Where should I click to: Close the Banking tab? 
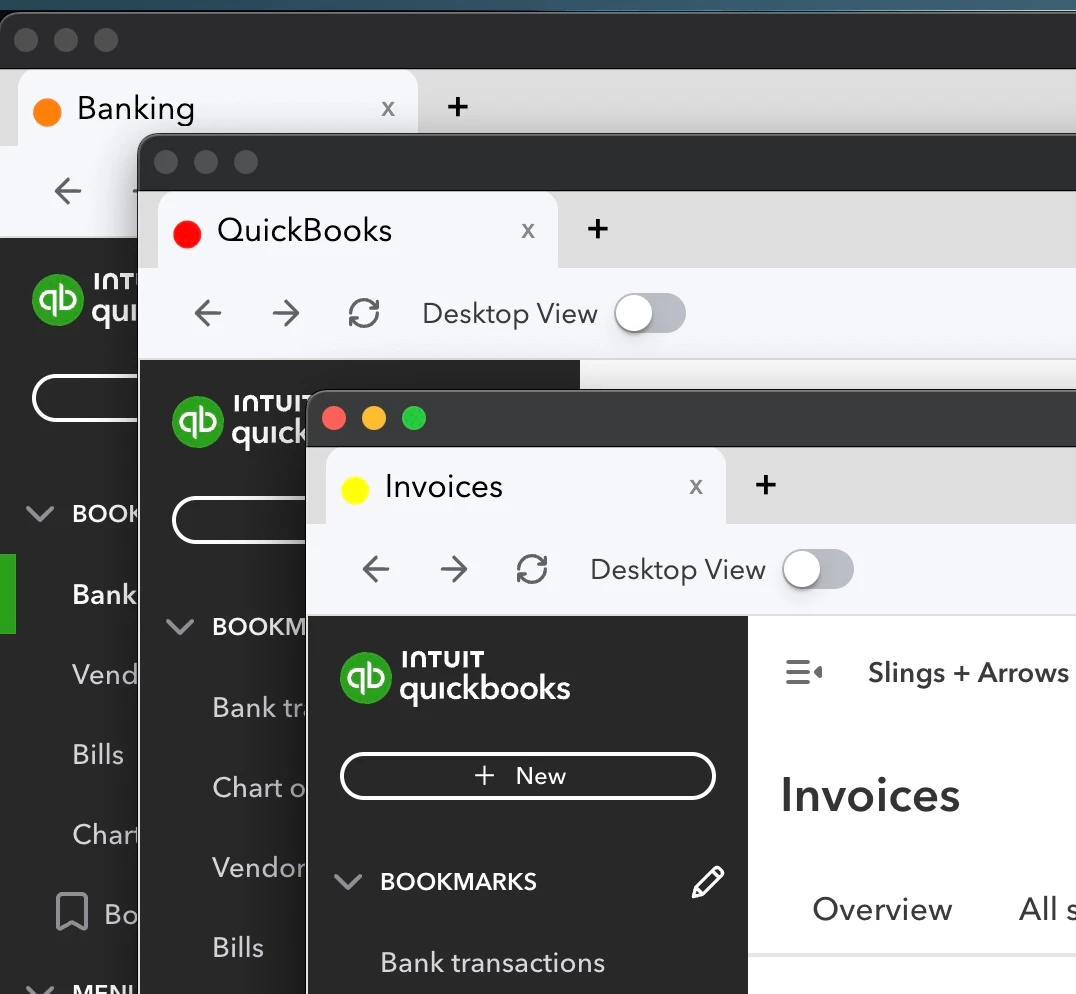(388, 109)
